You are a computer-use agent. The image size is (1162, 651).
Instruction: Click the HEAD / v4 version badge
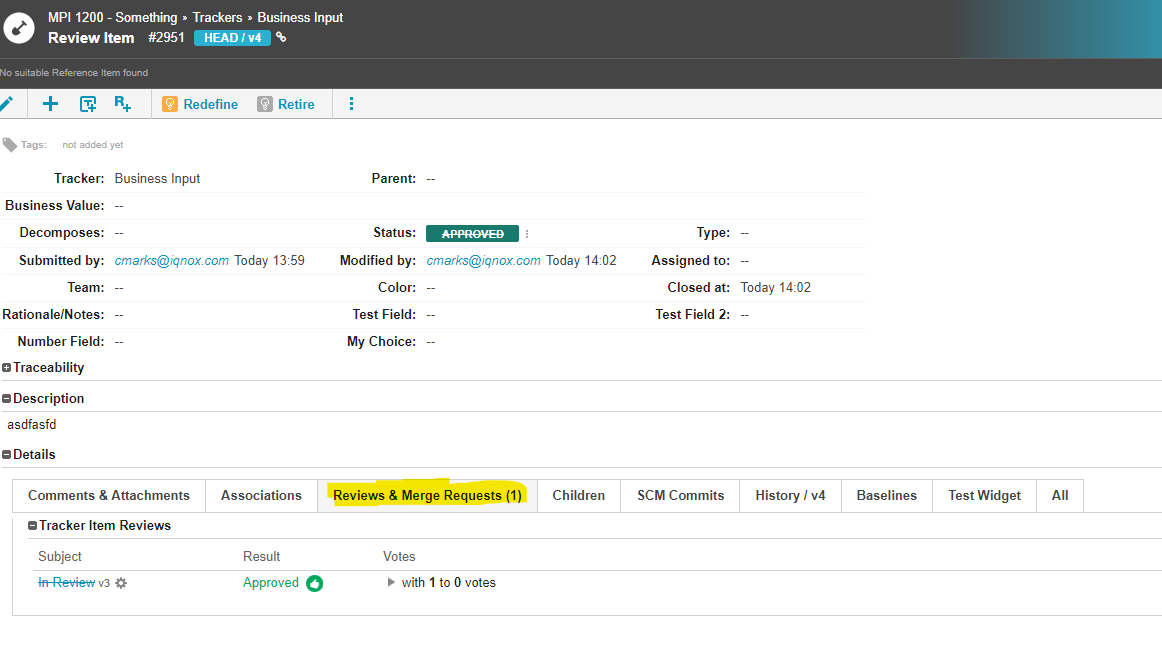coord(232,38)
